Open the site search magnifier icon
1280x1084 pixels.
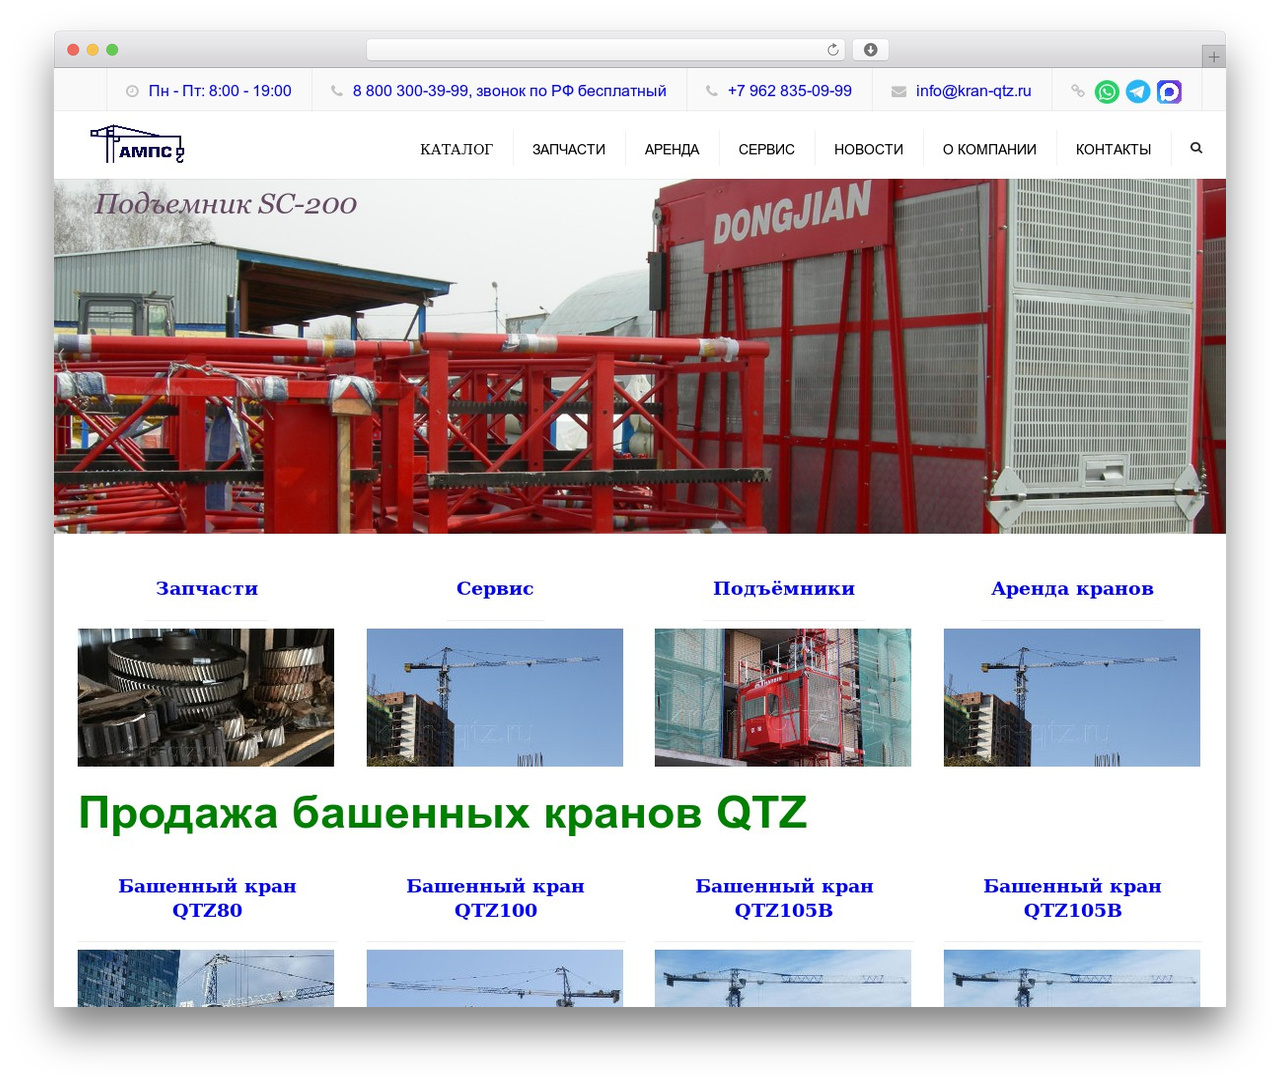(x=1196, y=148)
